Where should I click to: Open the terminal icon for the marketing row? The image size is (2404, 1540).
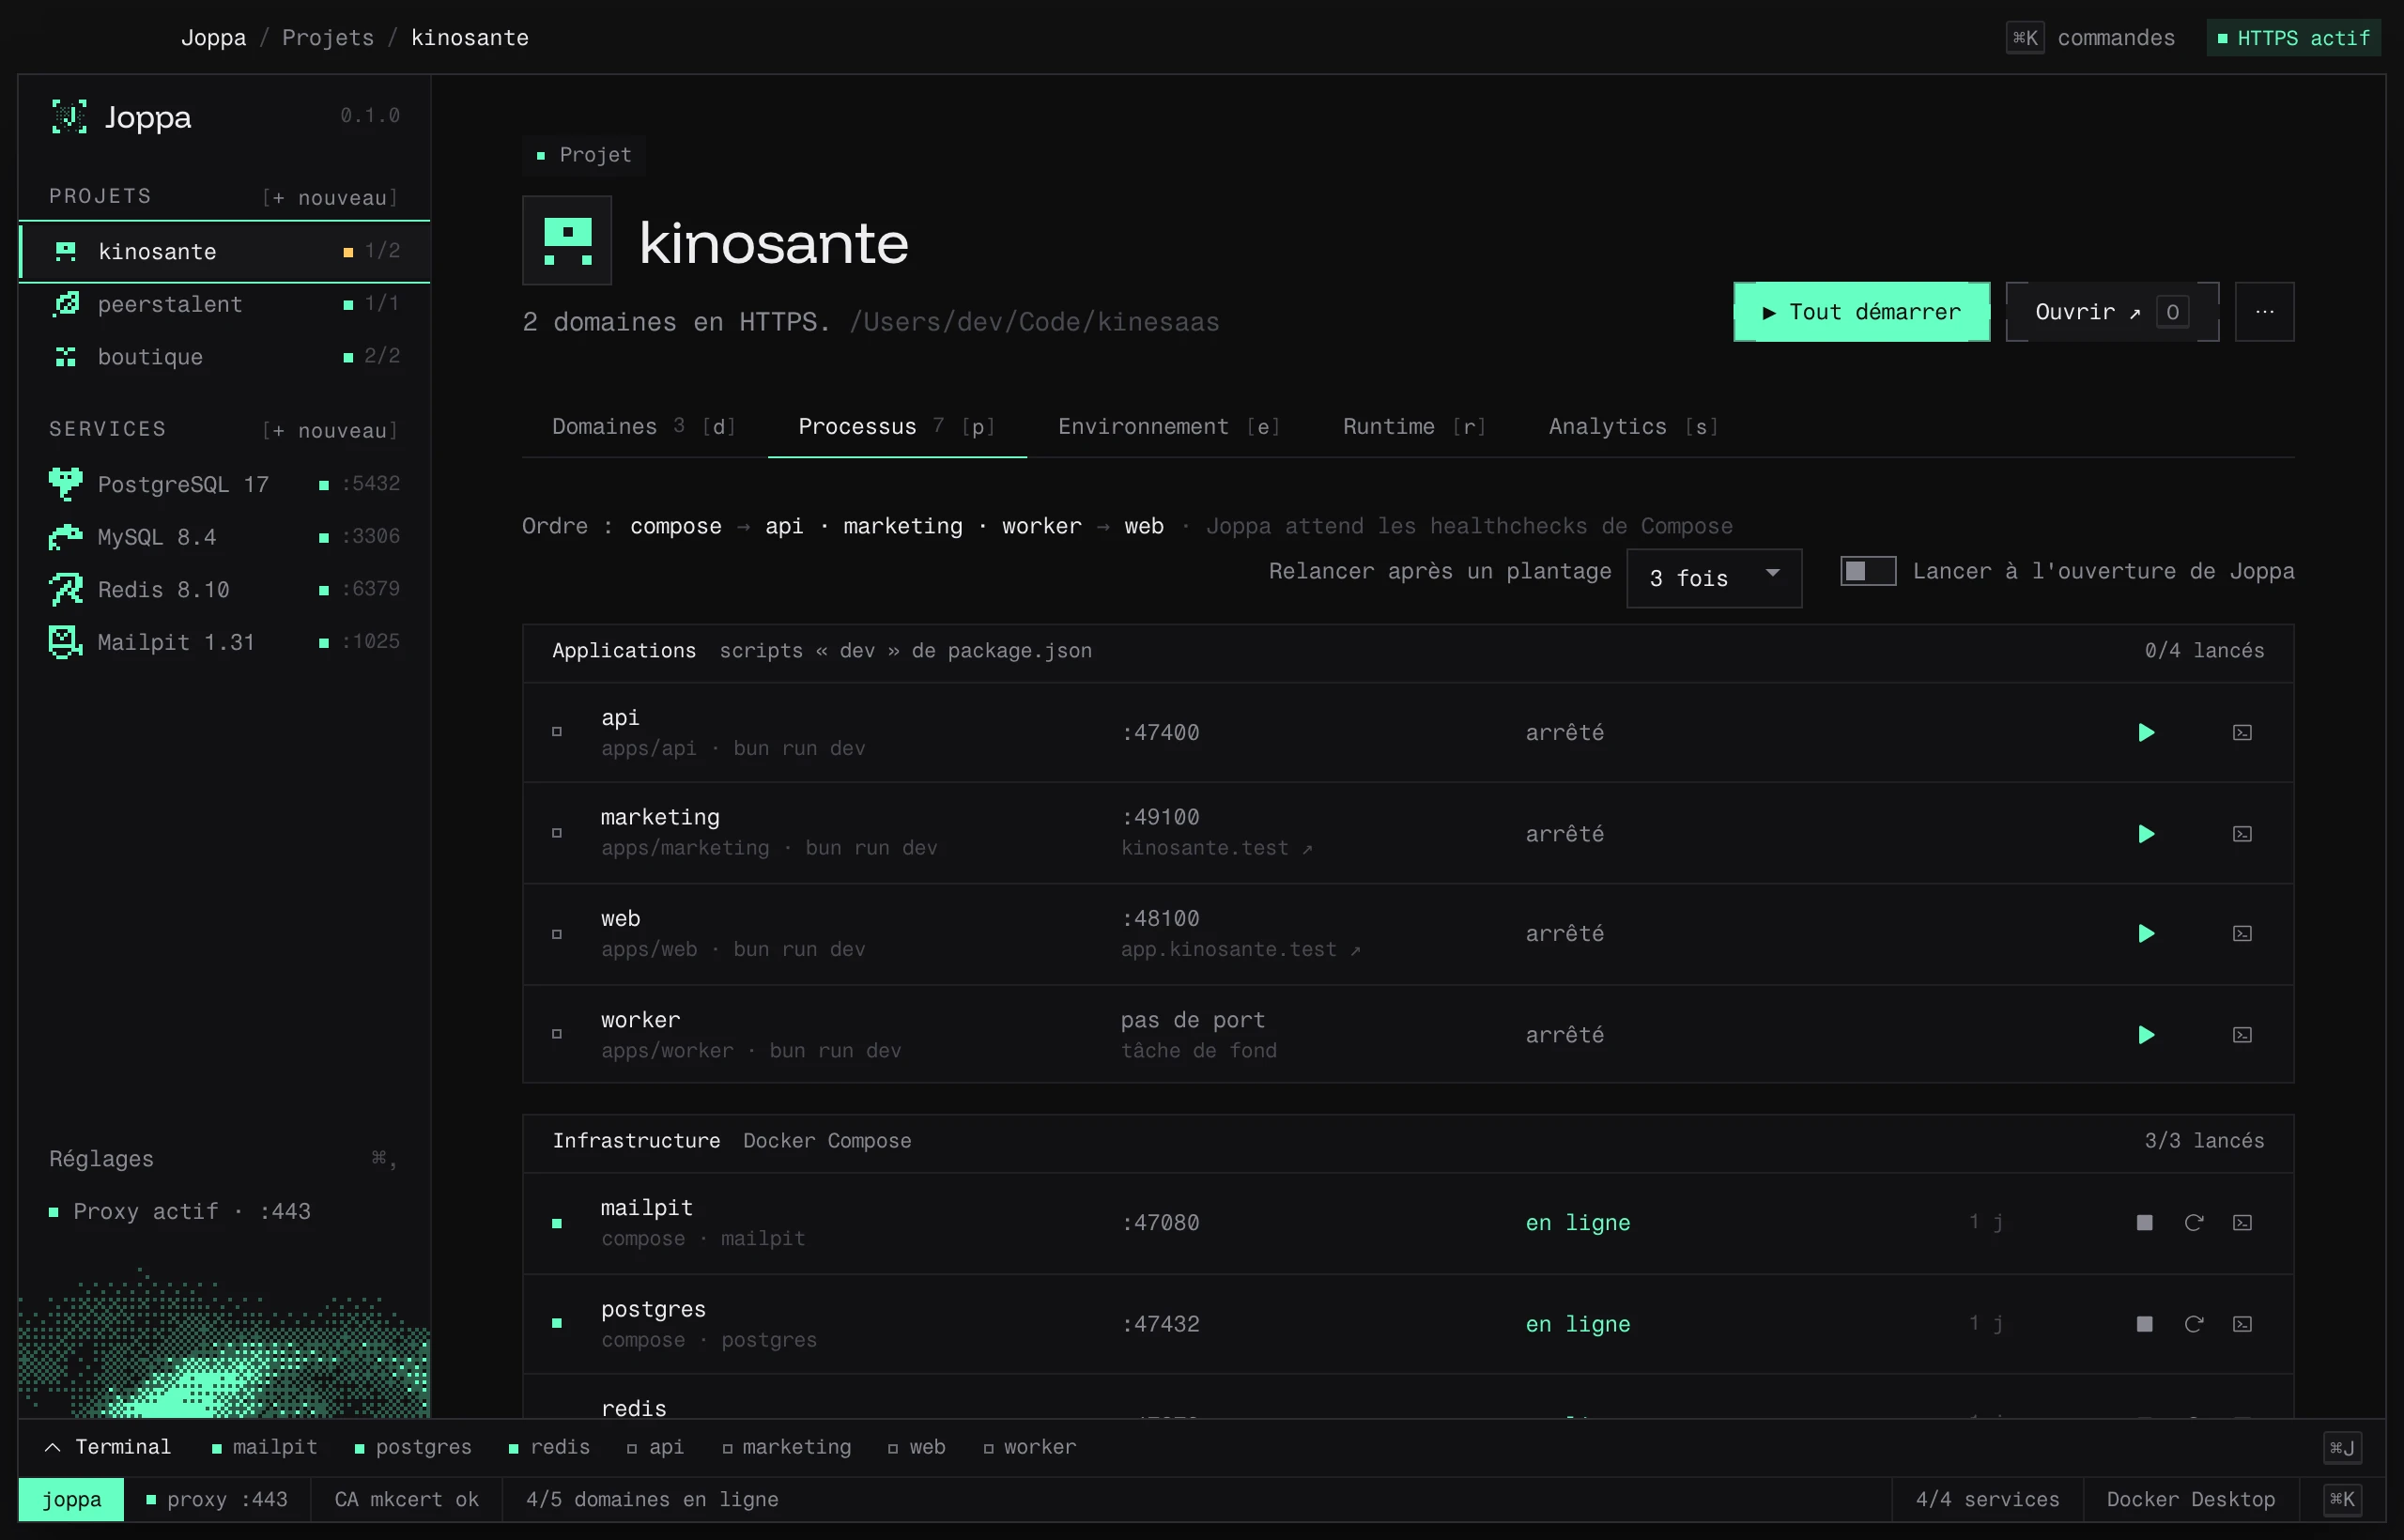[2242, 834]
